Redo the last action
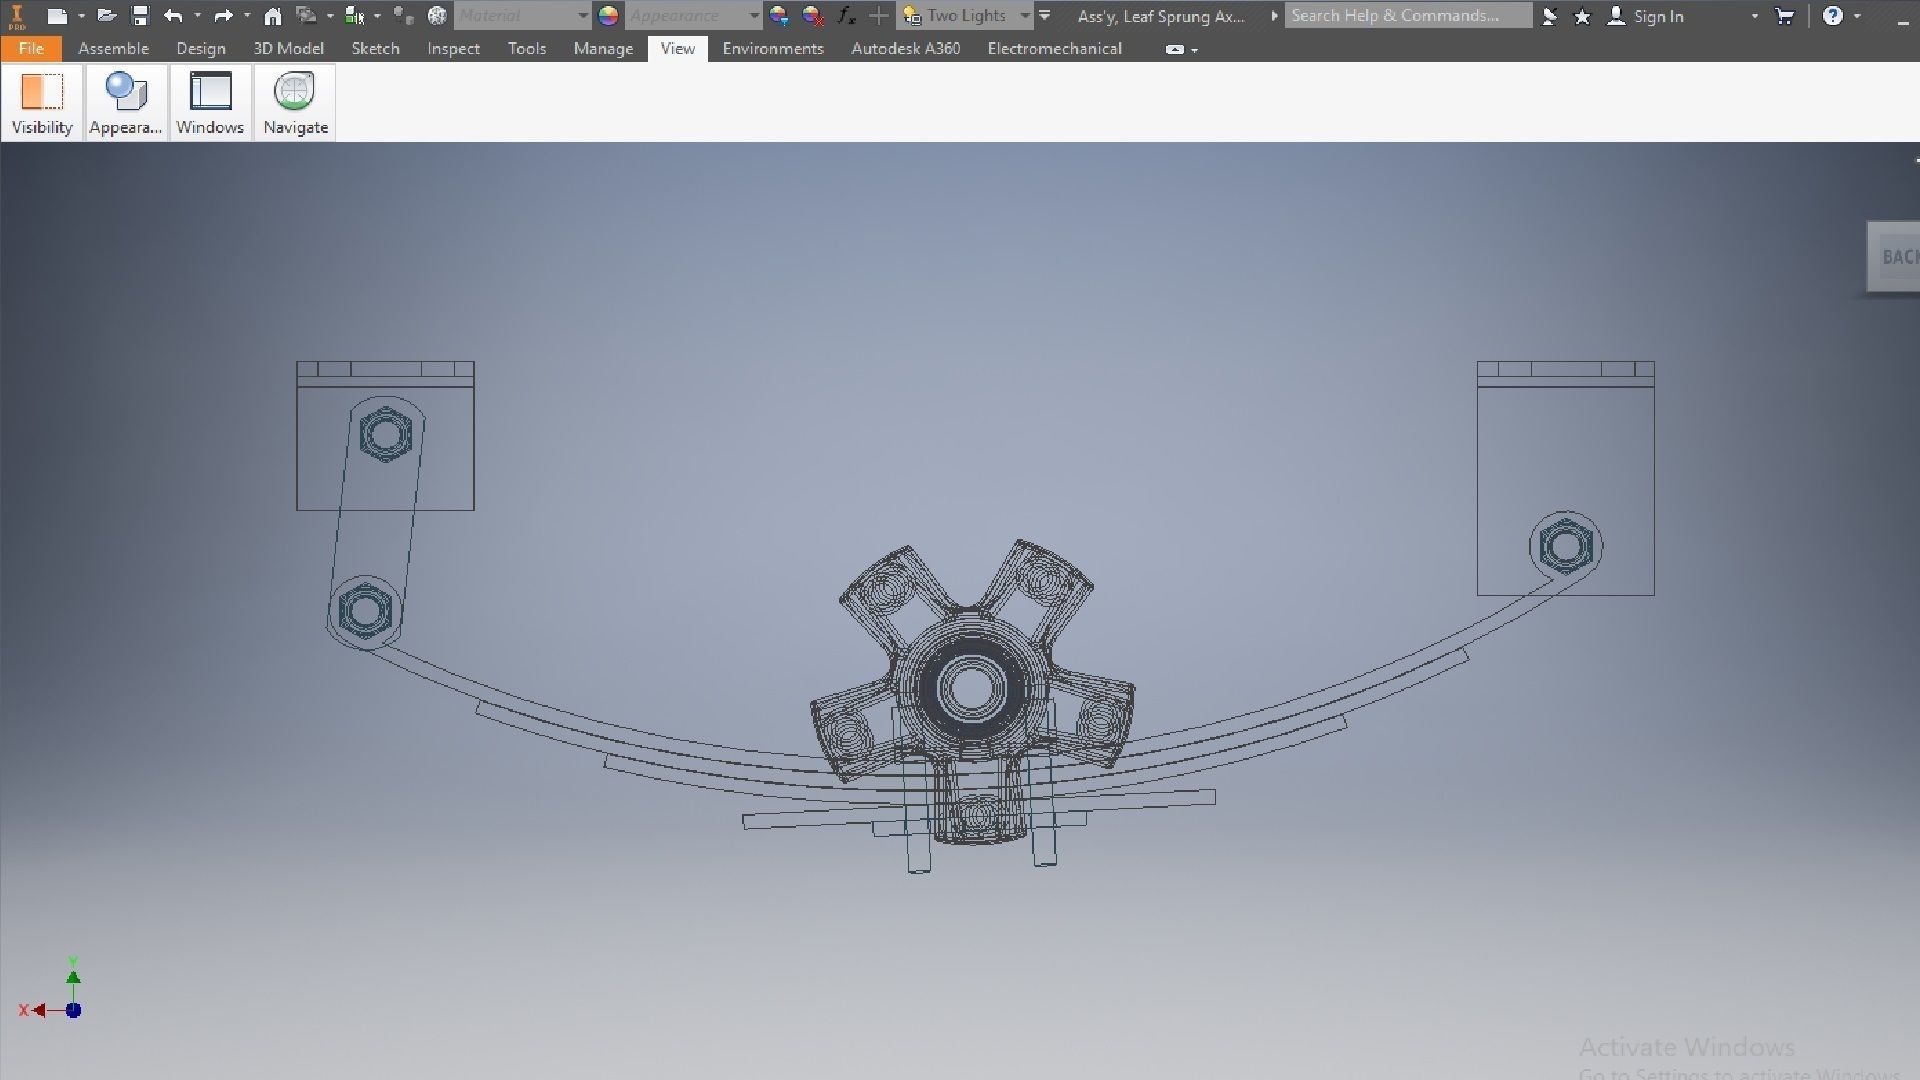Image resolution: width=1920 pixels, height=1080 pixels. coord(223,16)
